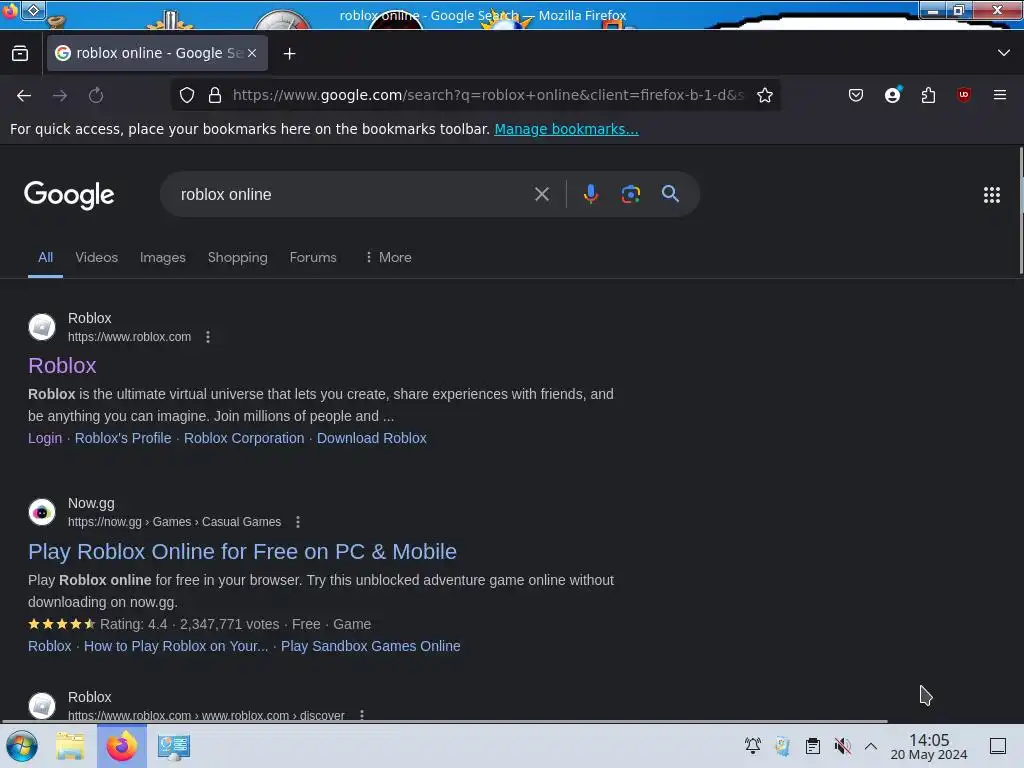Screen dimensions: 1024x768
Task: Open the Roblox result title link
Action: click(x=62, y=365)
